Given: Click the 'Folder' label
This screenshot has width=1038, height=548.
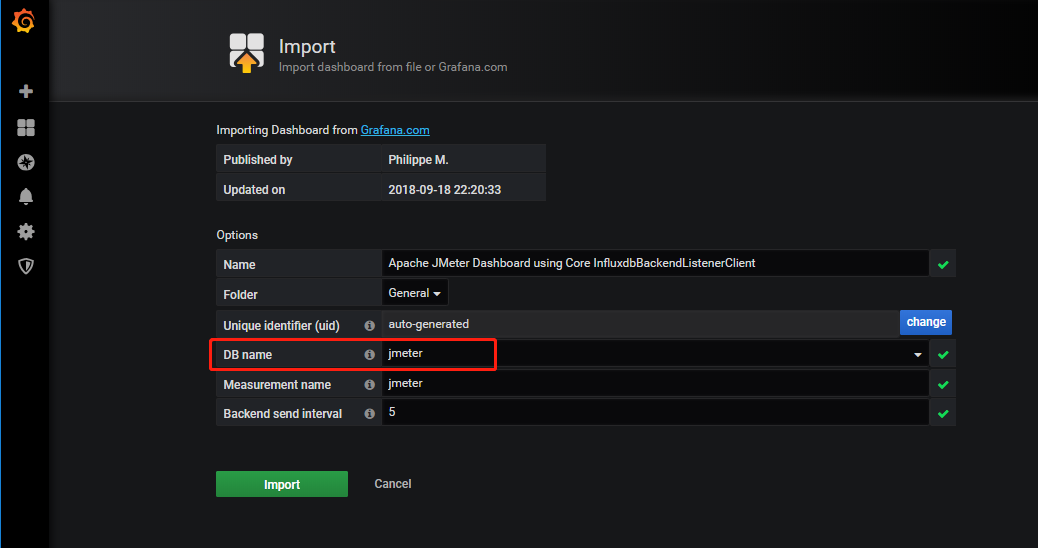Looking at the screenshot, I should pos(240,295).
